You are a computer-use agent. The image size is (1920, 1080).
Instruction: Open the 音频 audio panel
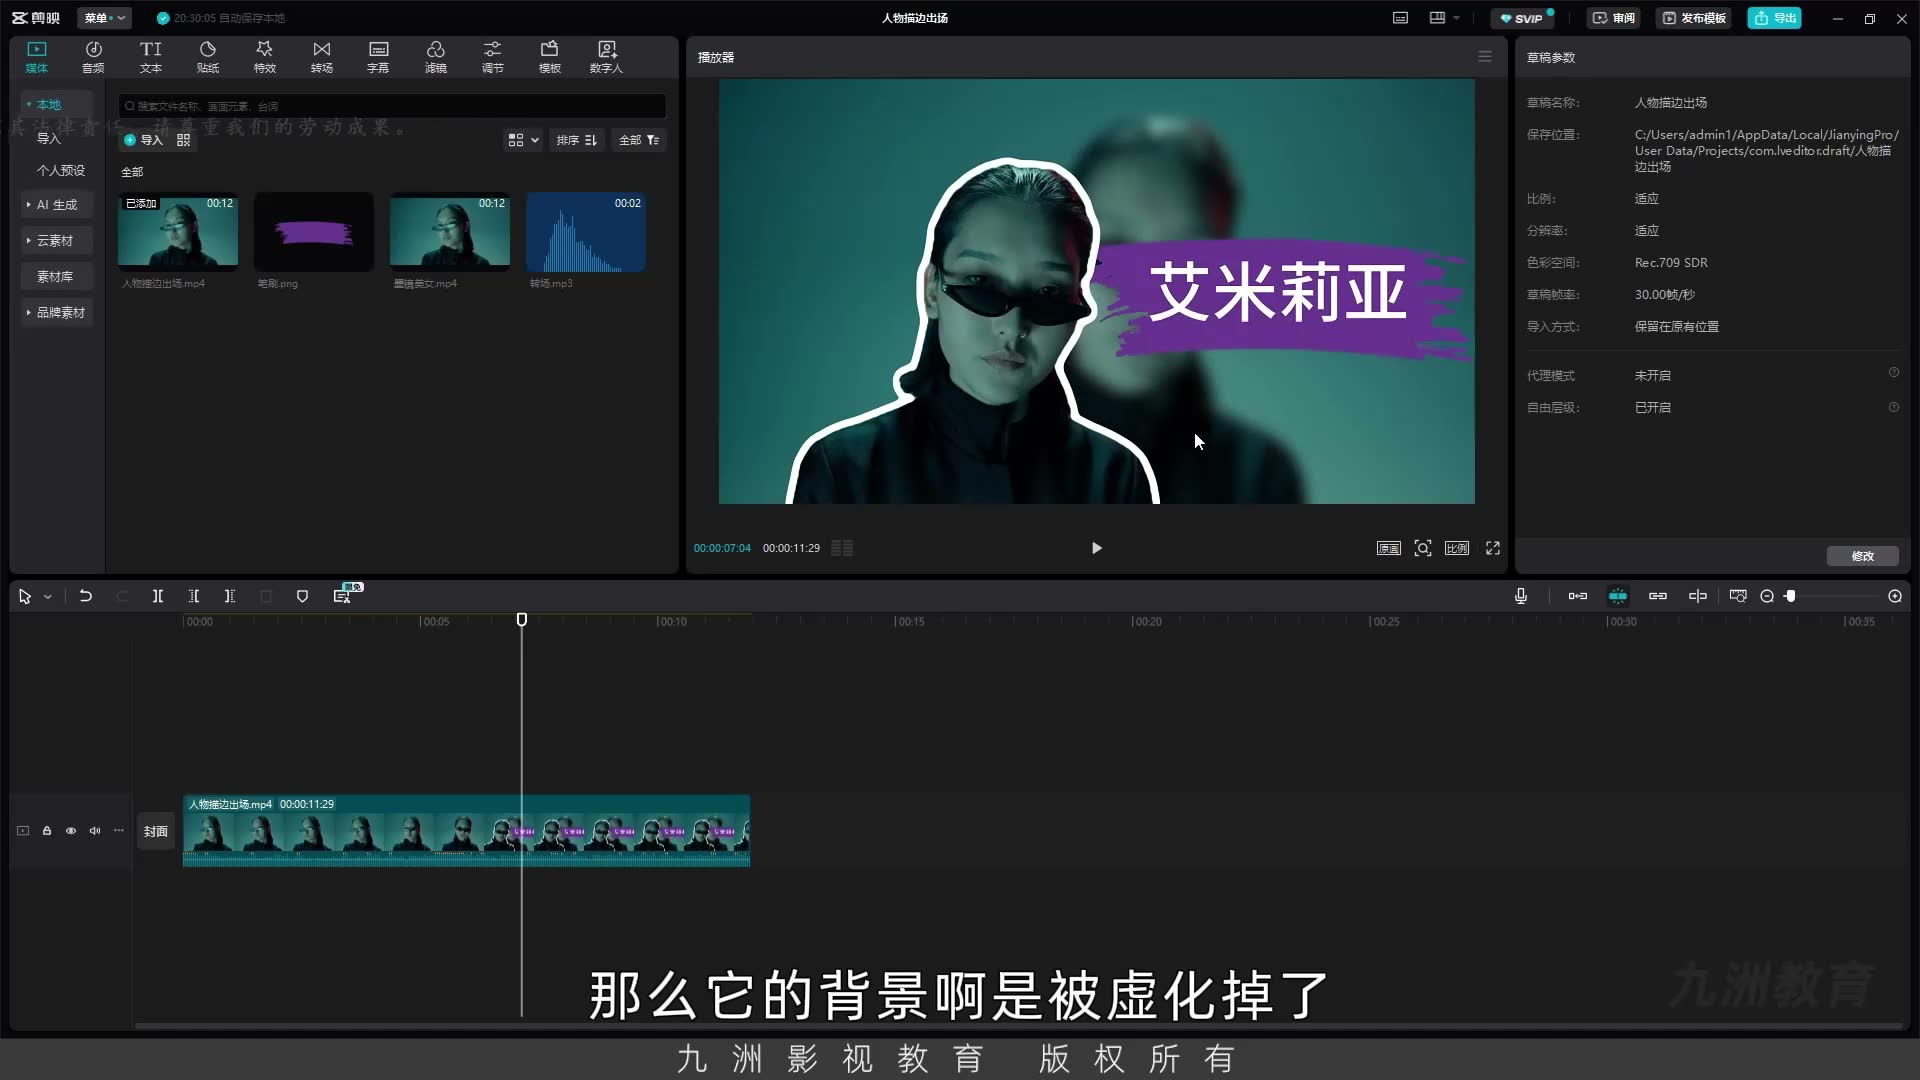point(93,57)
